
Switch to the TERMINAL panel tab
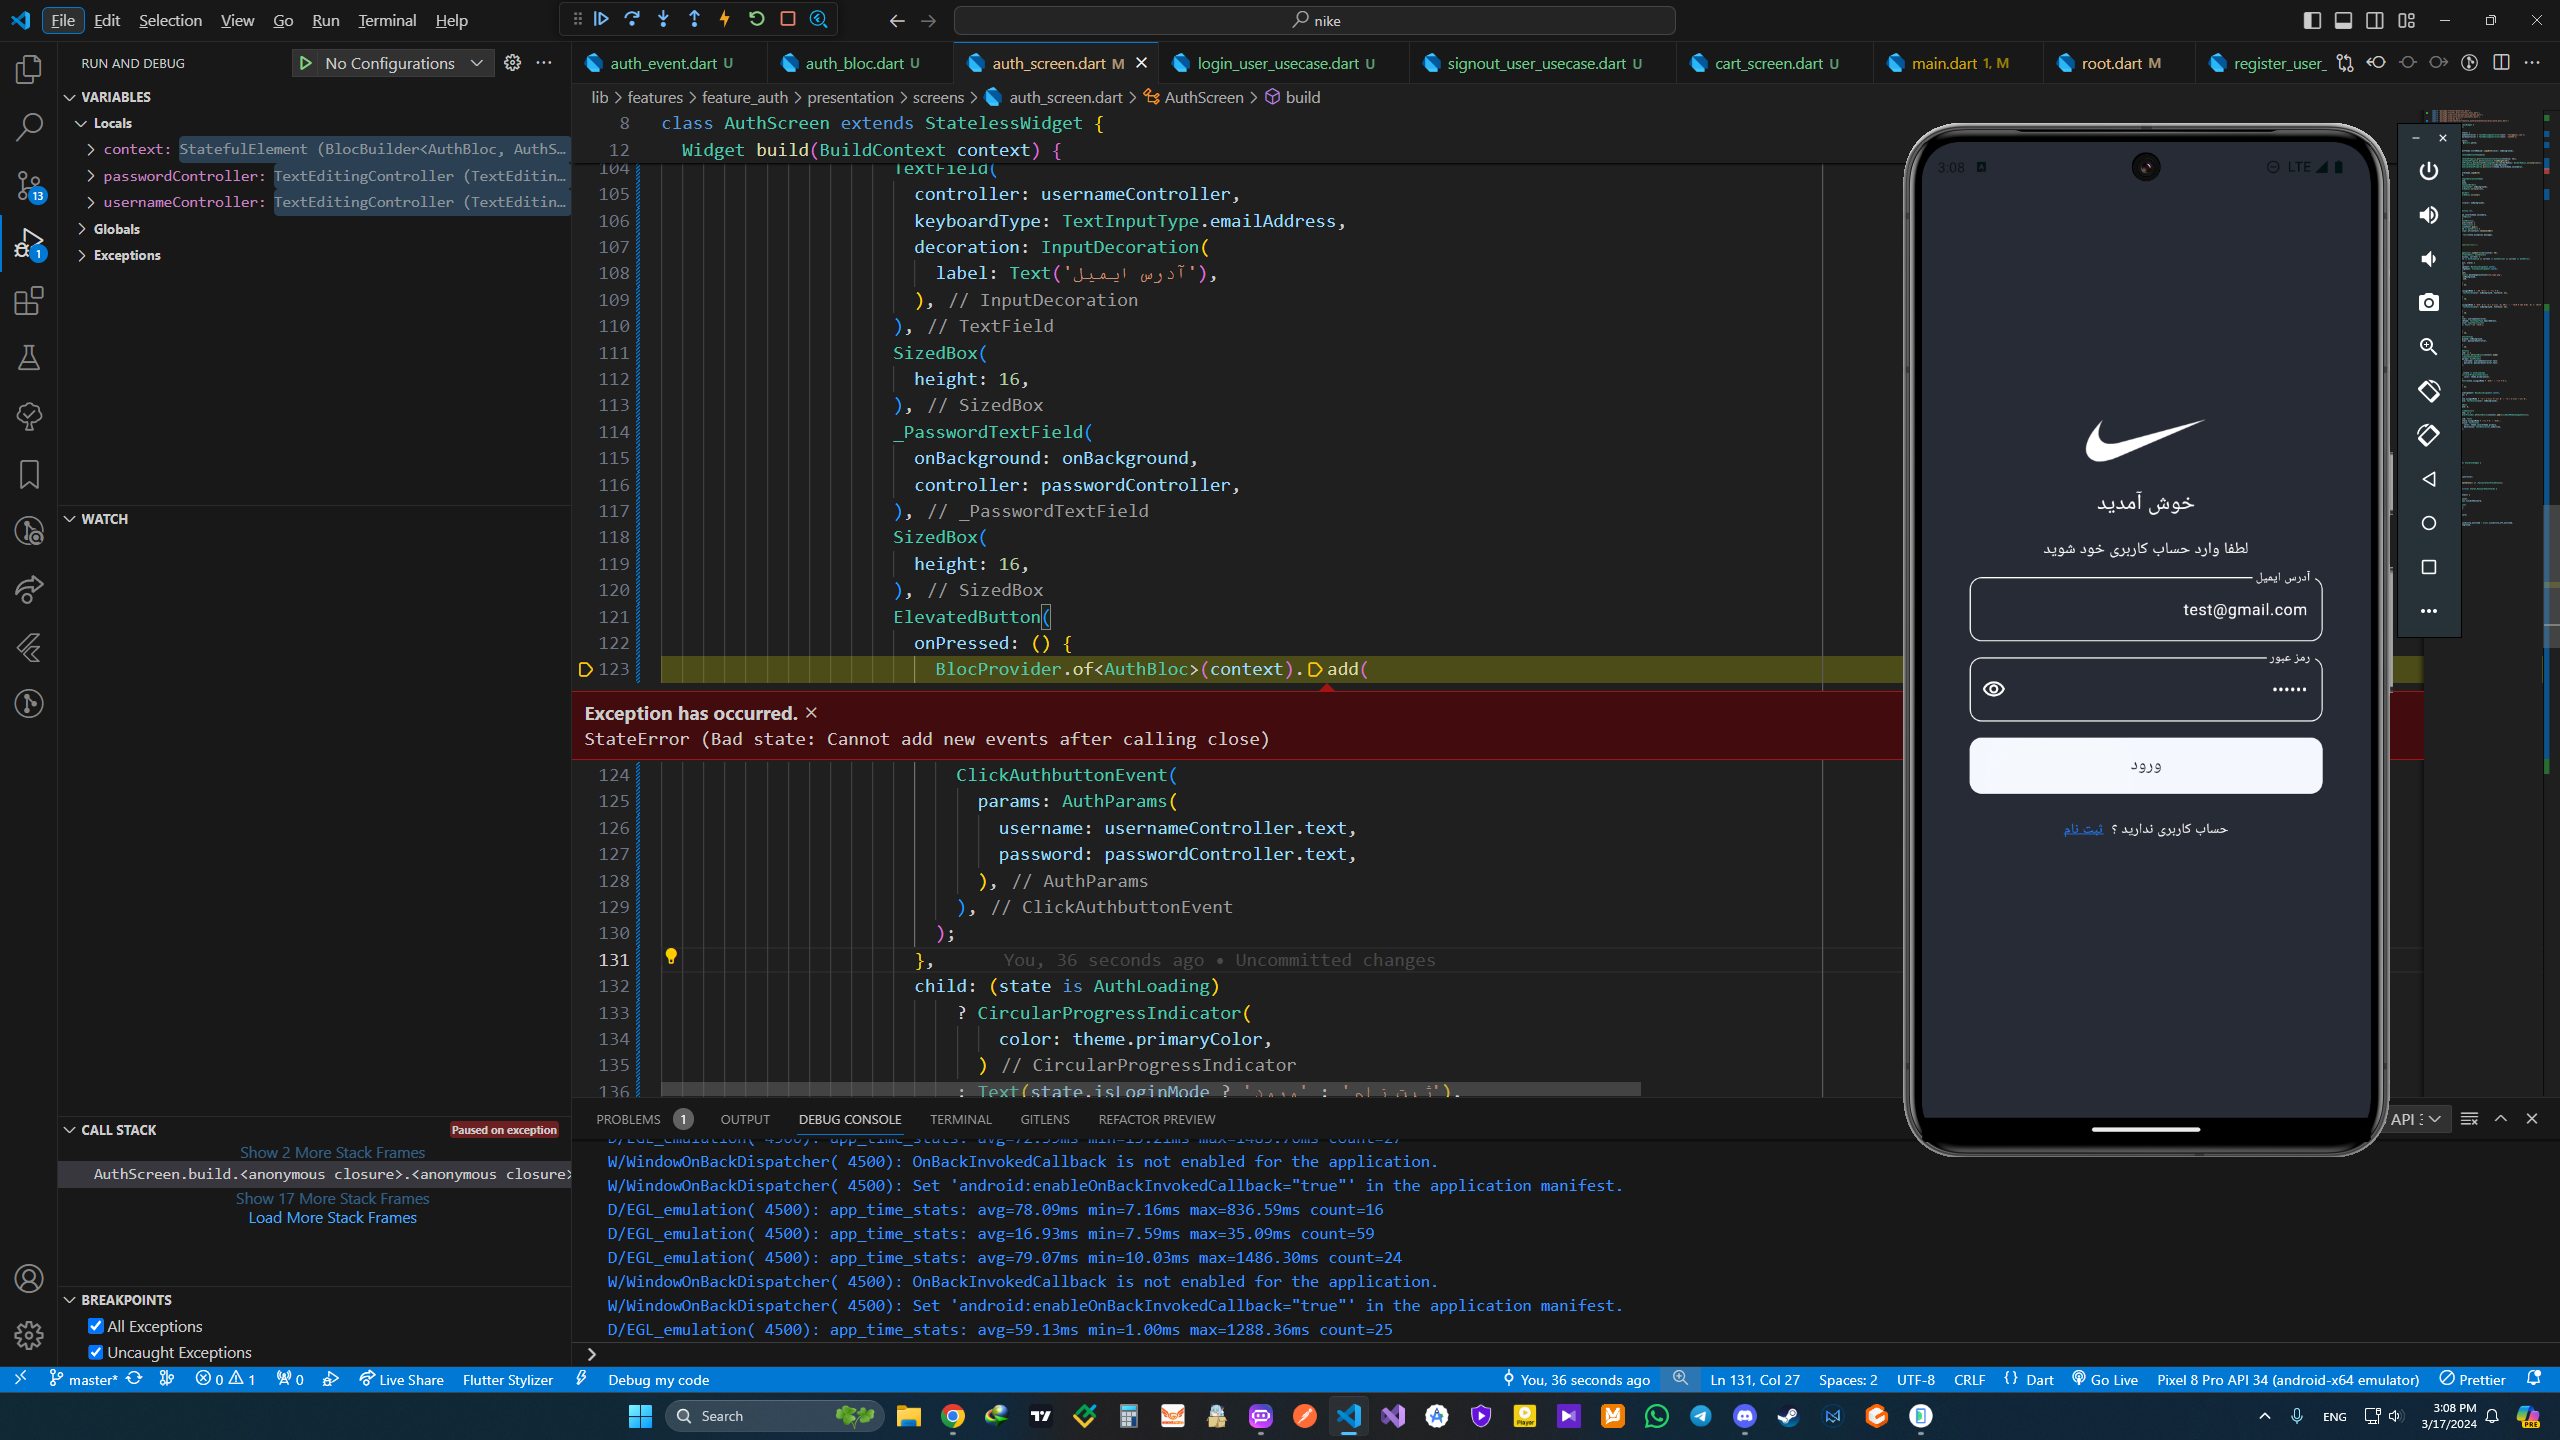(x=960, y=1119)
